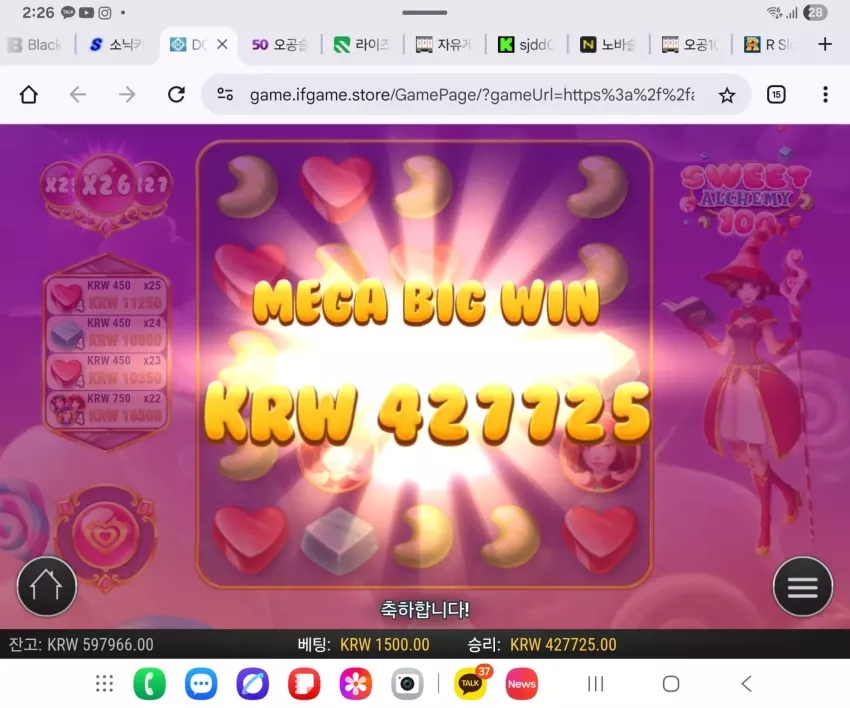Viewport: 850px width, 708px height.
Task: Open the red Notes app icon
Action: [304, 684]
